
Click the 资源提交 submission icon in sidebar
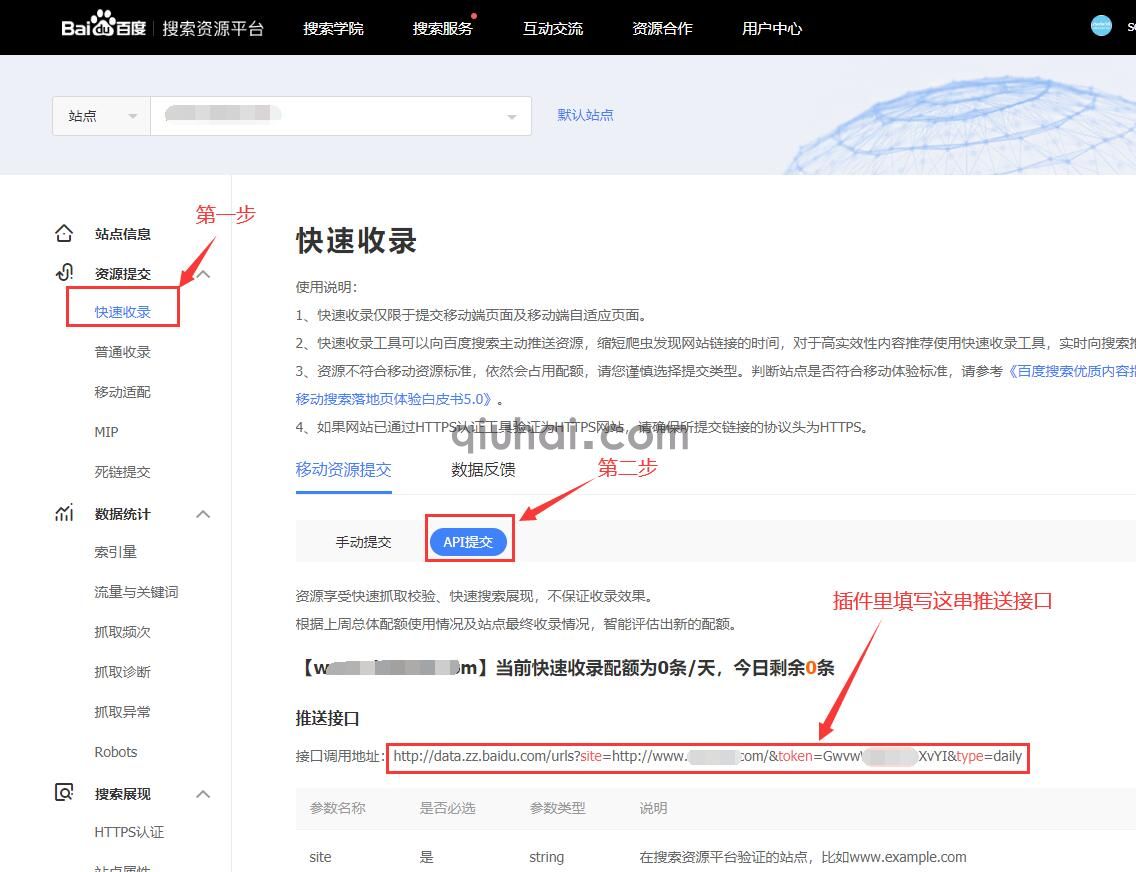click(63, 272)
